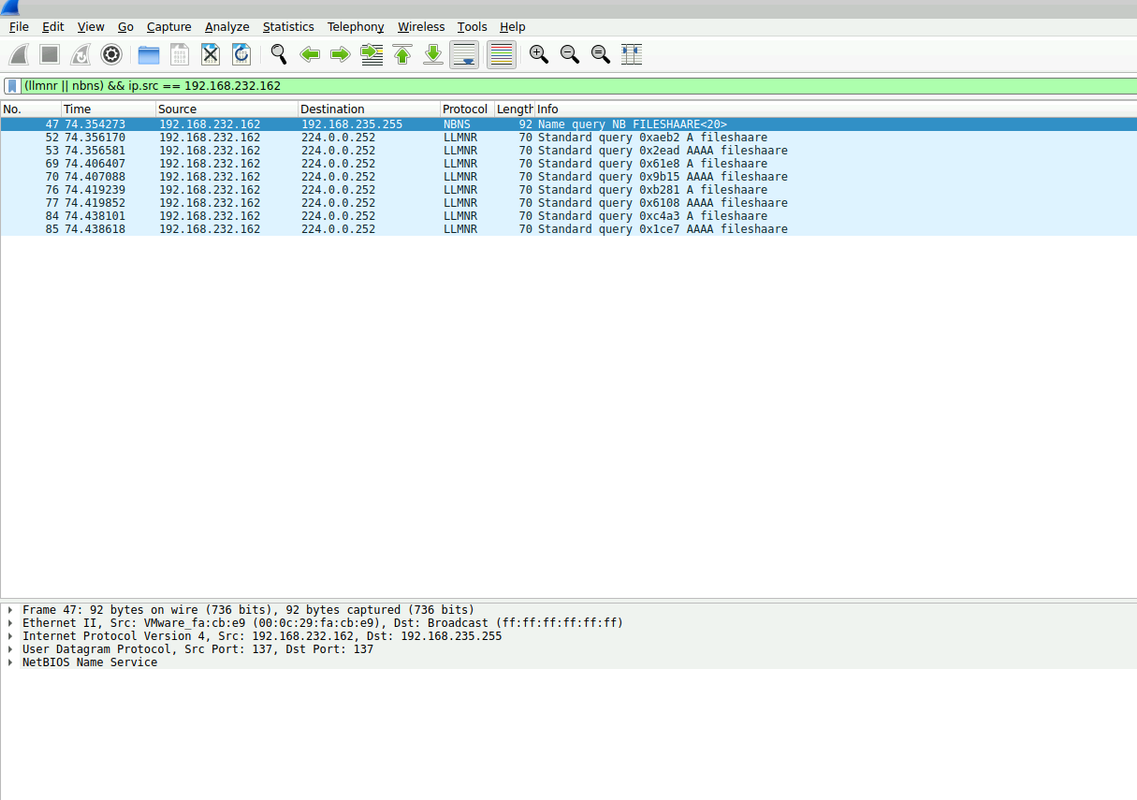The width and height of the screenshot is (1137, 800).
Task: Find a packet magnifier icon
Action: 278,54
